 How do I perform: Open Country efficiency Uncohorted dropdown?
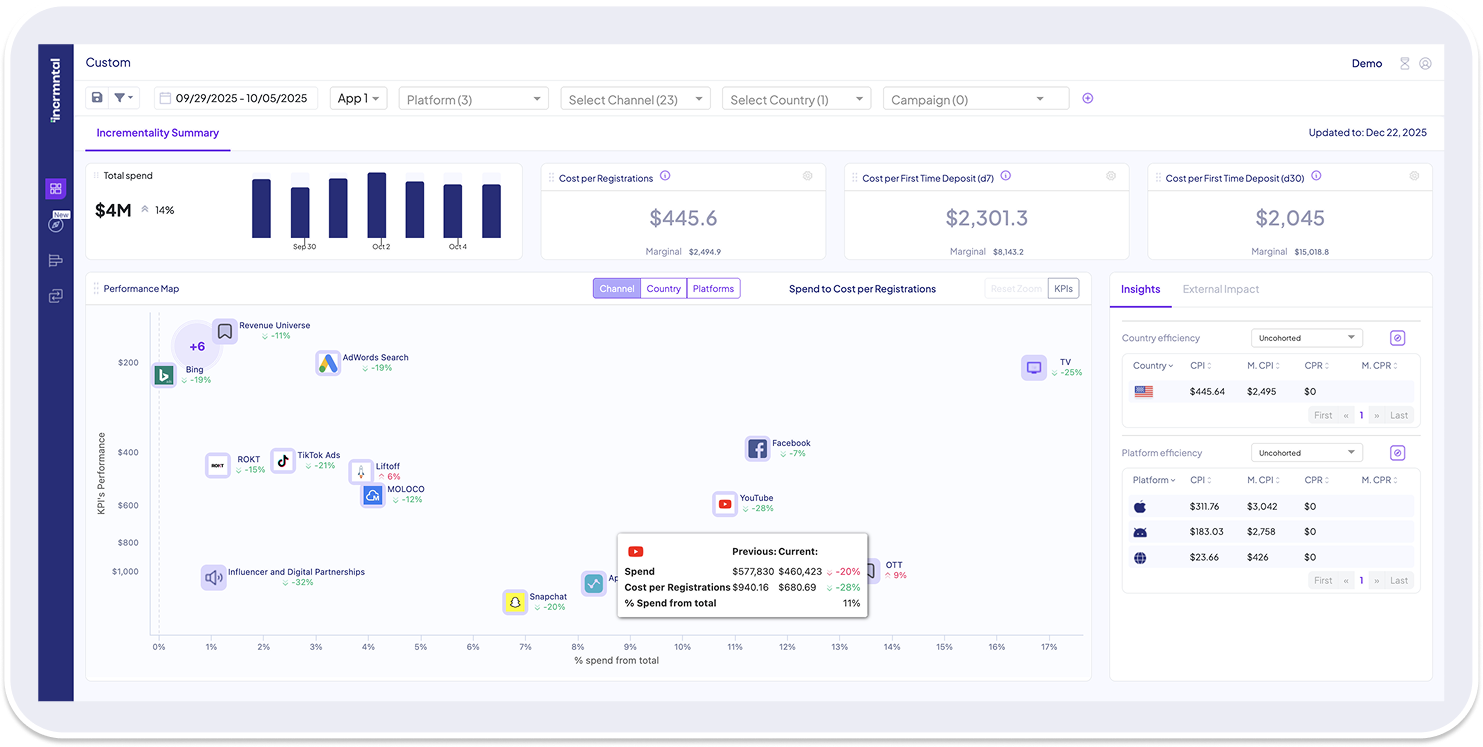[x=1306, y=338]
